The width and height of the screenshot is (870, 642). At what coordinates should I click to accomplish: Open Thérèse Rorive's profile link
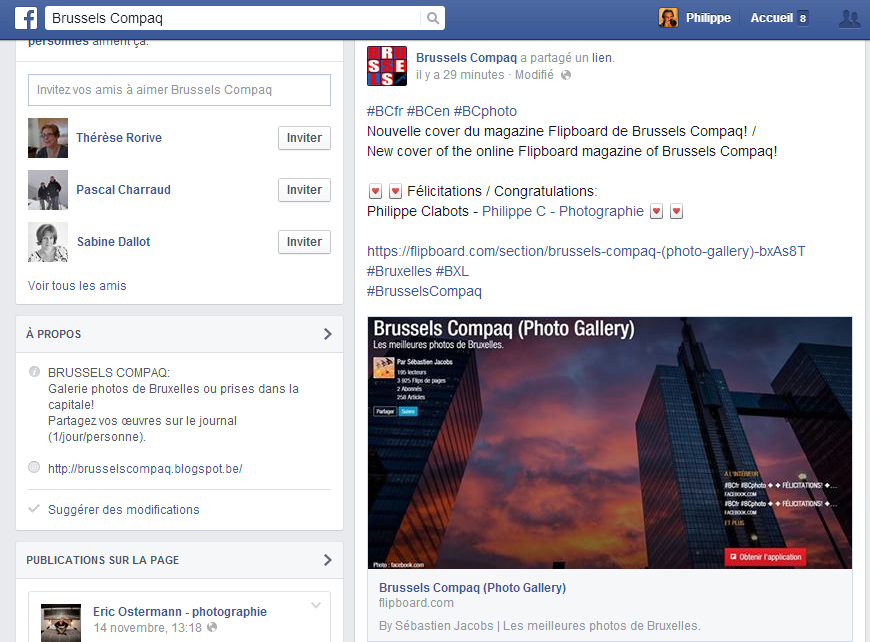coord(119,138)
